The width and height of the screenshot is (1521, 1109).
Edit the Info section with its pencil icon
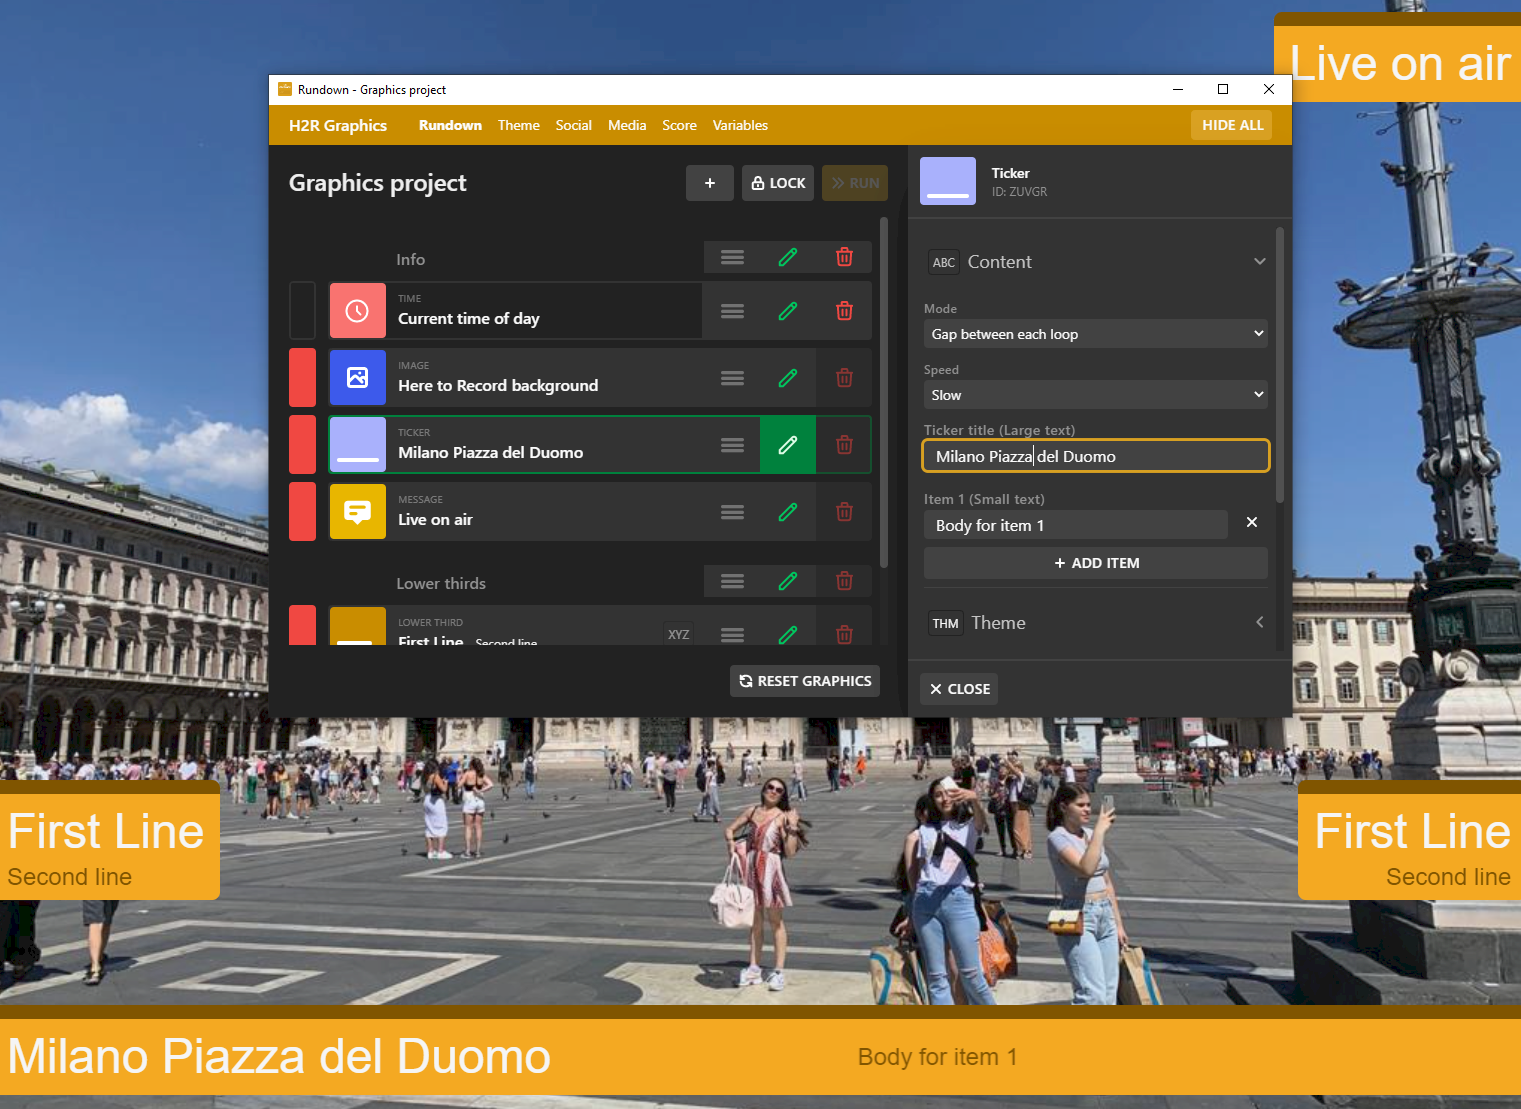point(788,257)
